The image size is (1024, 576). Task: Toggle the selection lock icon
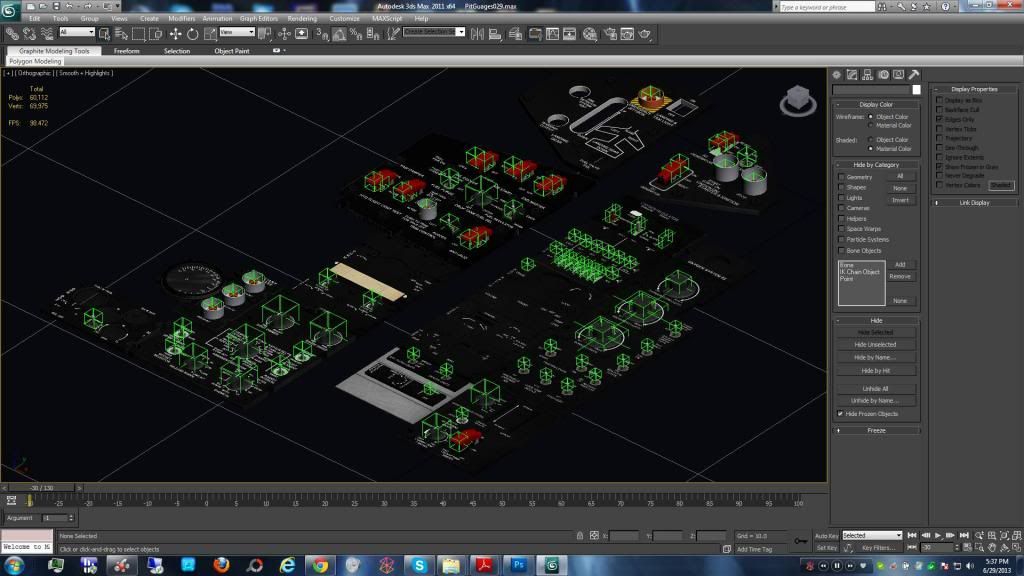pyautogui.click(x=579, y=536)
